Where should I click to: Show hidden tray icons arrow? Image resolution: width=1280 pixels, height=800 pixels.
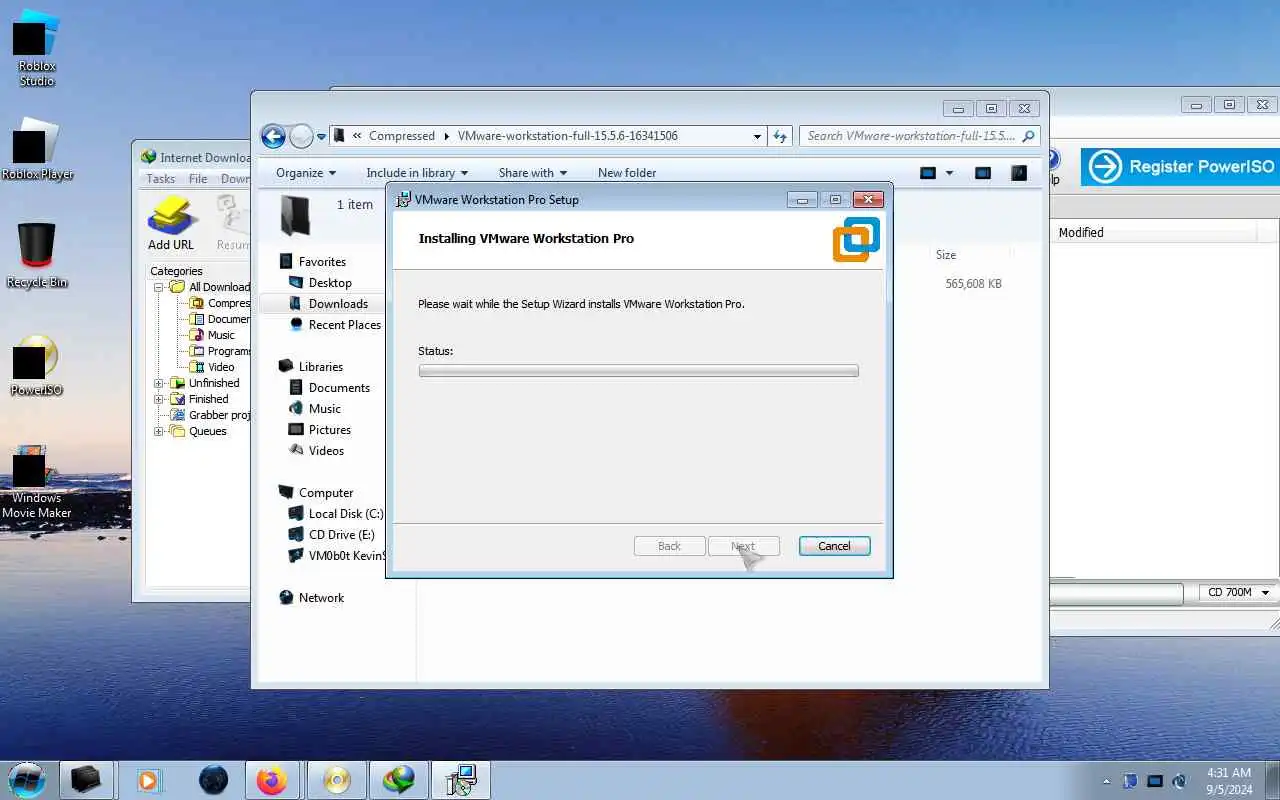click(x=1106, y=781)
